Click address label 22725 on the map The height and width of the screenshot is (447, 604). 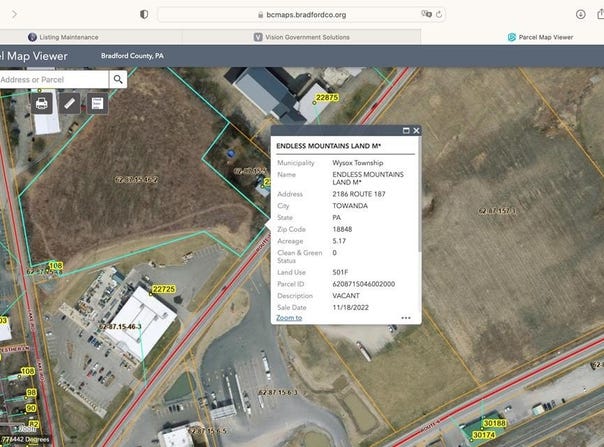click(x=164, y=289)
